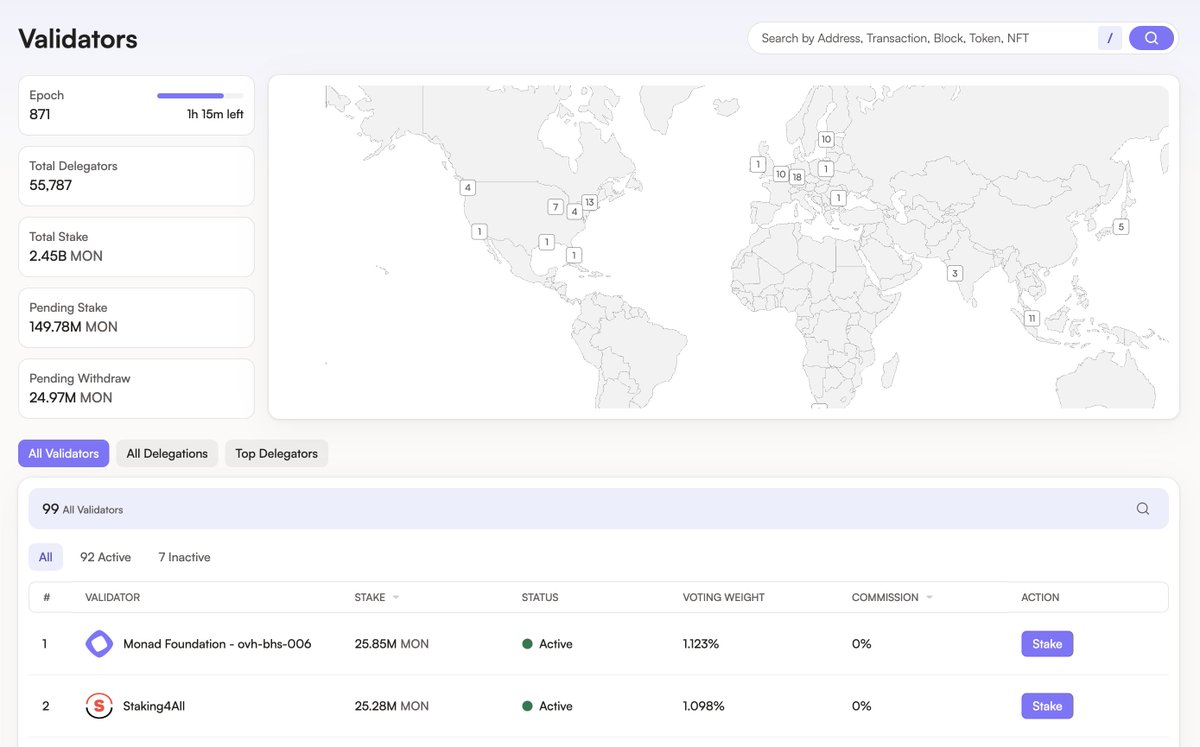
Task: Click map marker showing 3 validators
Action: 955,273
